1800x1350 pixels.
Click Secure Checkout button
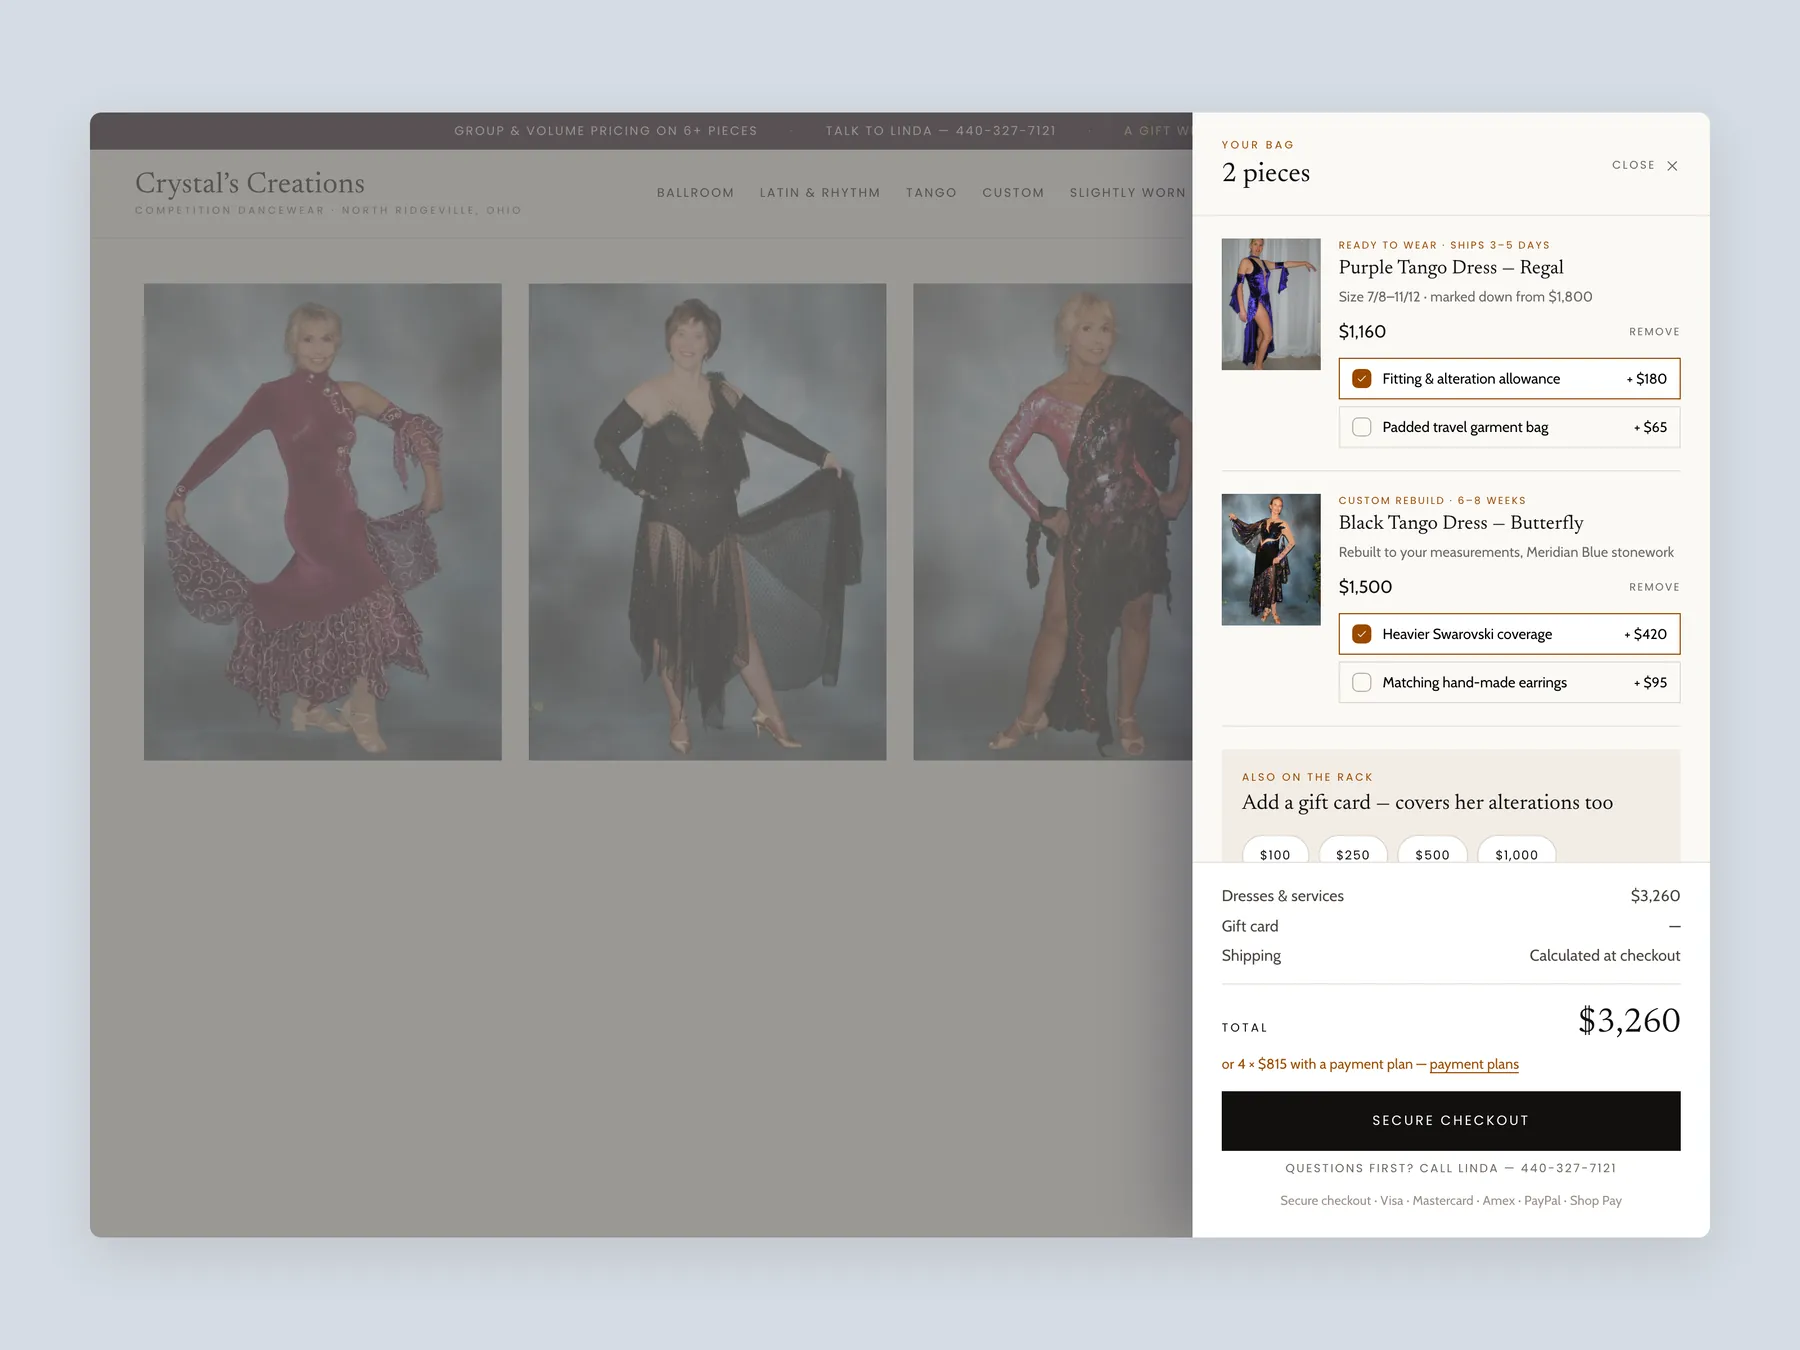[1450, 1120]
